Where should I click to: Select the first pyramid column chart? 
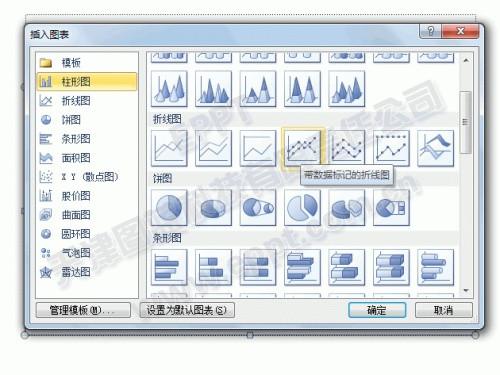pos(169,88)
